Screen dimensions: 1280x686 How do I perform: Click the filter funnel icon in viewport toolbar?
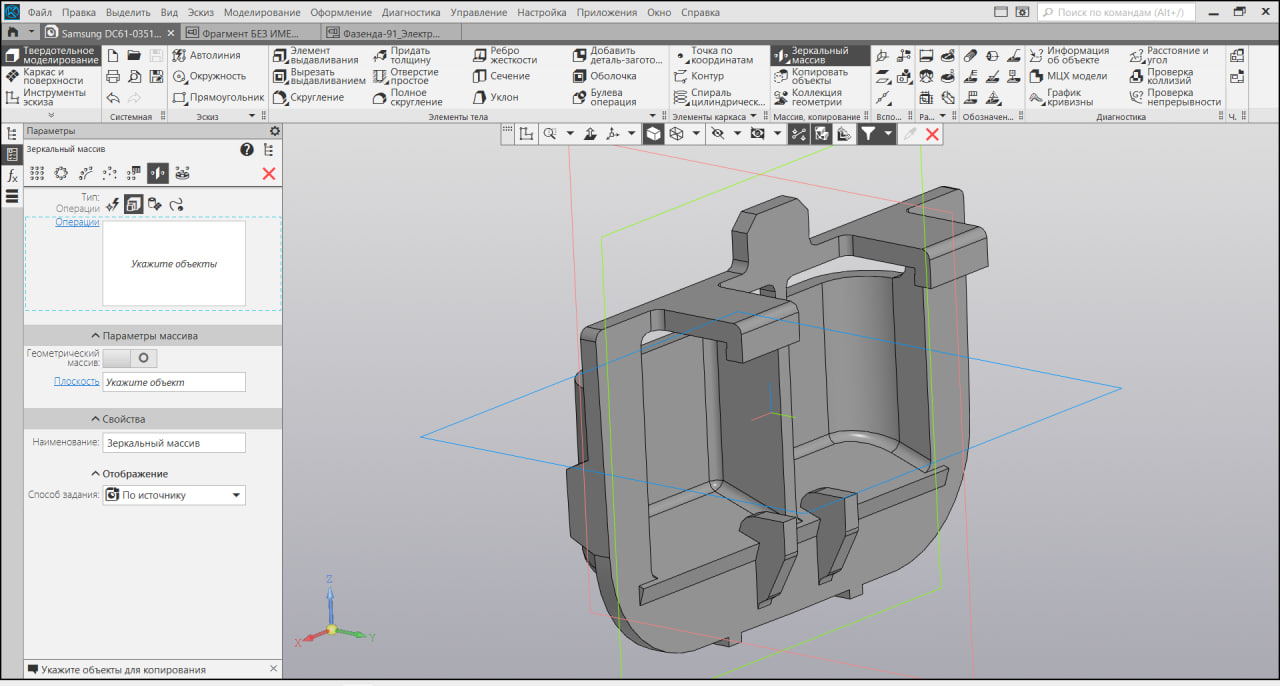pyautogui.click(x=868, y=133)
